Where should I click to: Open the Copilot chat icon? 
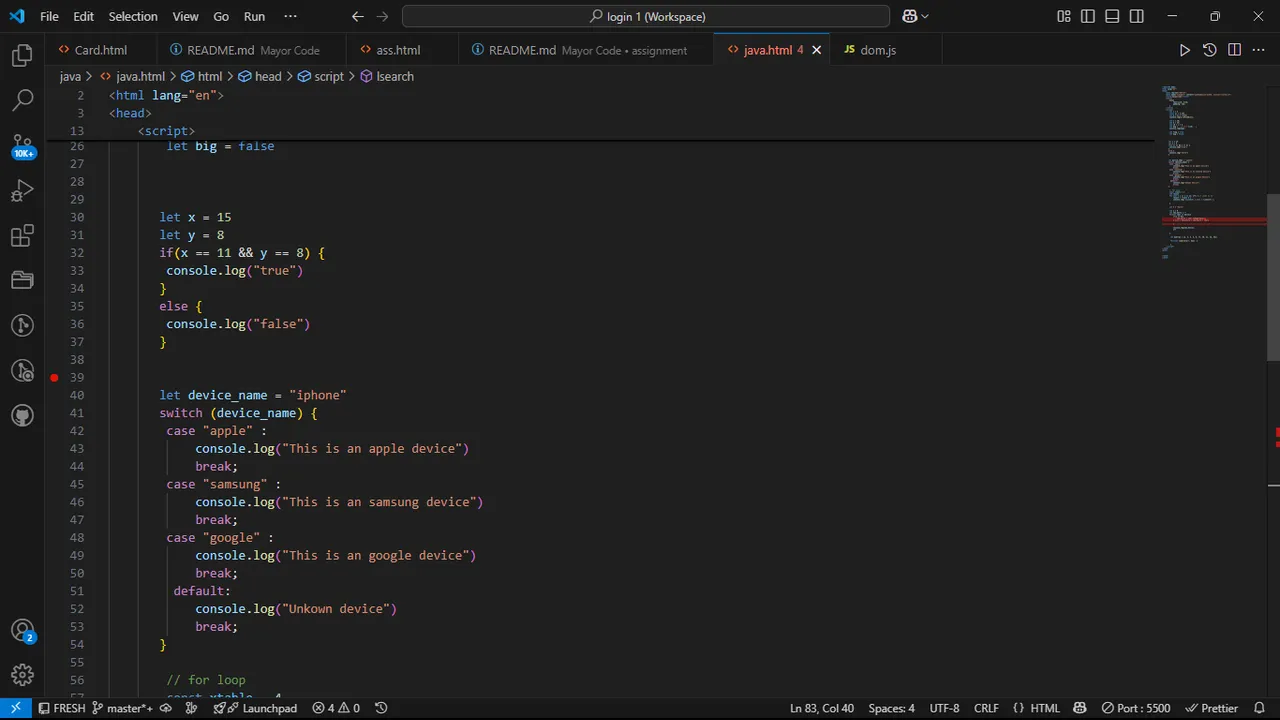click(x=909, y=16)
